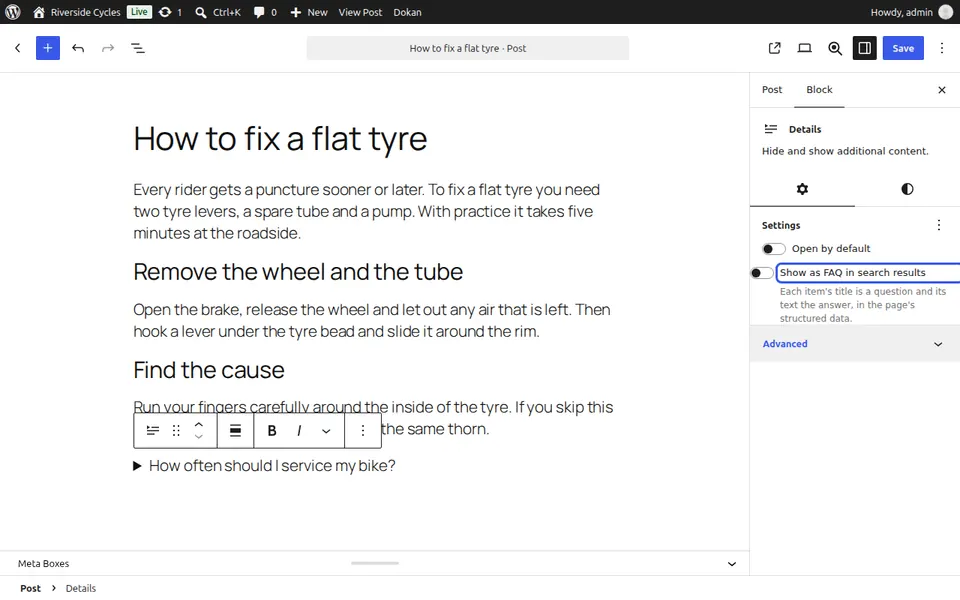Open the Riverside Cycles site link
Image resolution: width=960 pixels, height=600 pixels.
point(77,12)
